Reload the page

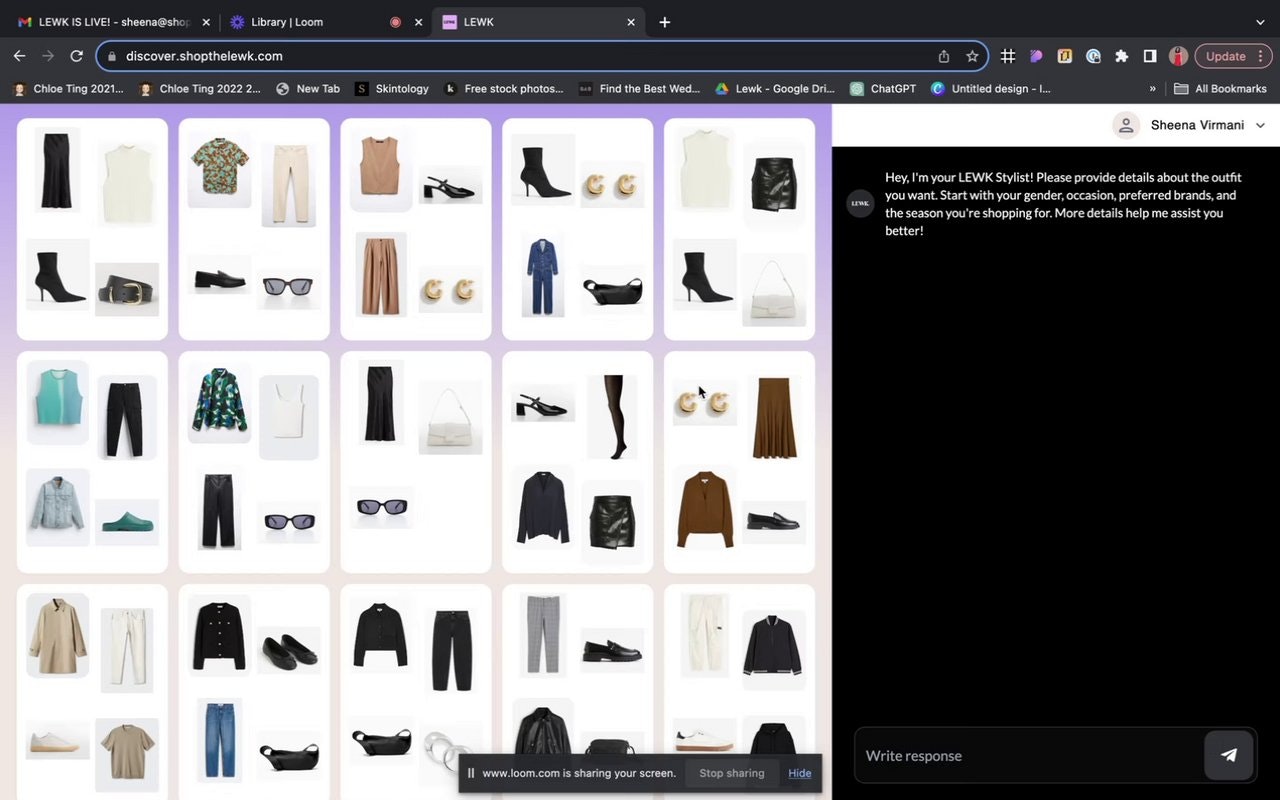click(x=76, y=56)
